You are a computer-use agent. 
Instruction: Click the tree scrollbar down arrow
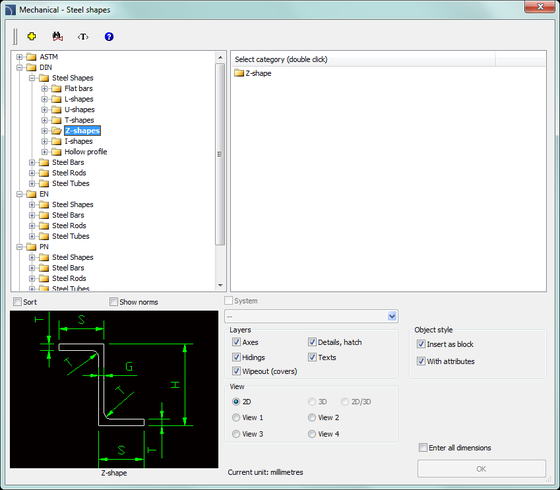click(x=220, y=285)
